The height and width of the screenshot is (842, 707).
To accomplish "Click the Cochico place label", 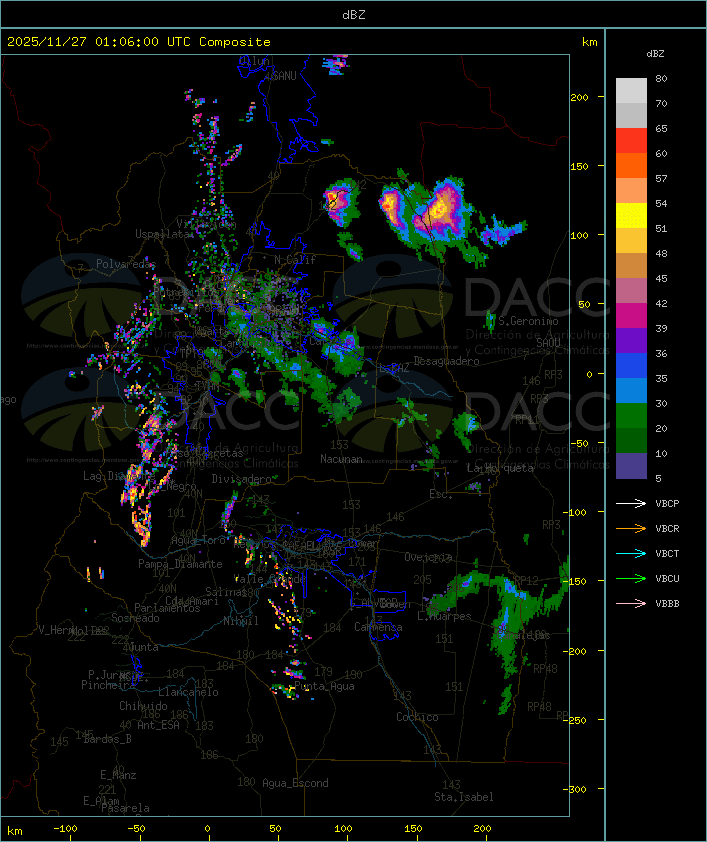I will tap(417, 717).
